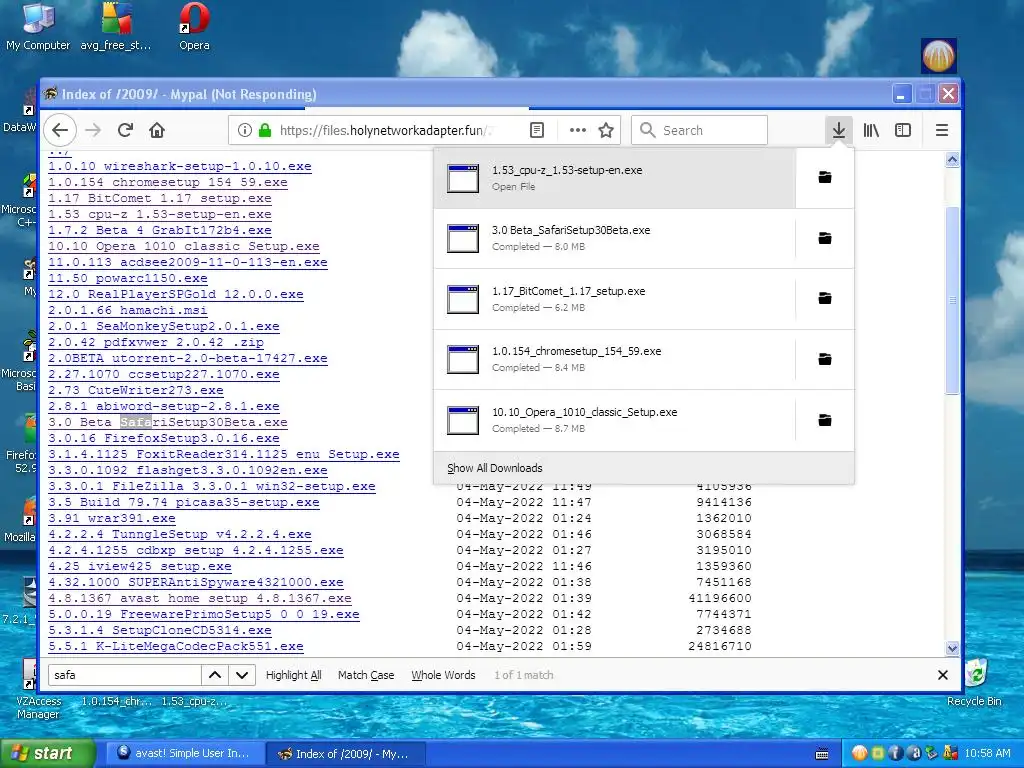The width and height of the screenshot is (1024, 768).
Task: Find next match with down chevron
Action: coord(242,675)
